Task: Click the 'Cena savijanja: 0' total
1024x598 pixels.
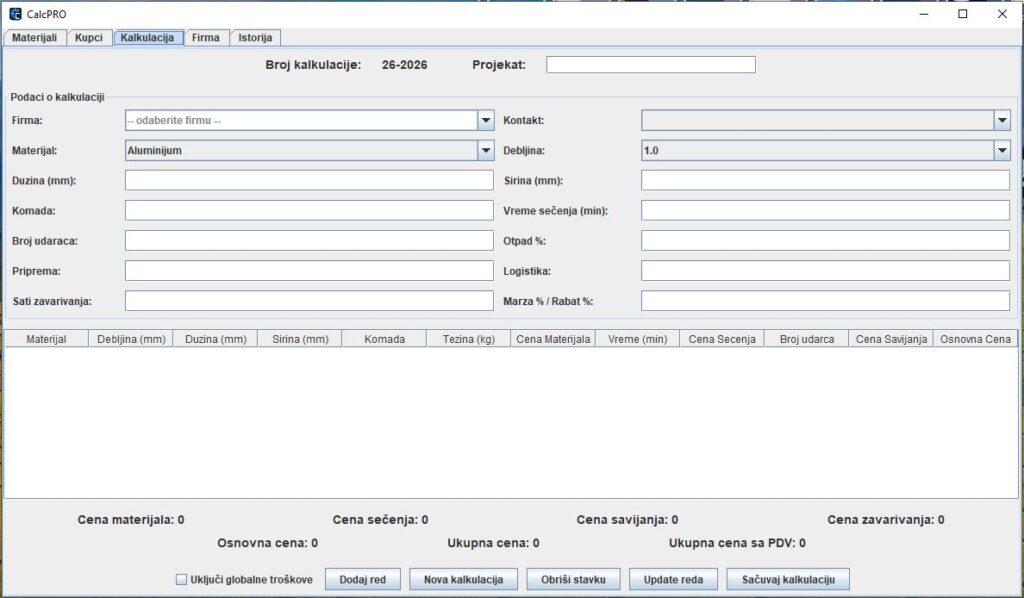Action: pos(627,520)
